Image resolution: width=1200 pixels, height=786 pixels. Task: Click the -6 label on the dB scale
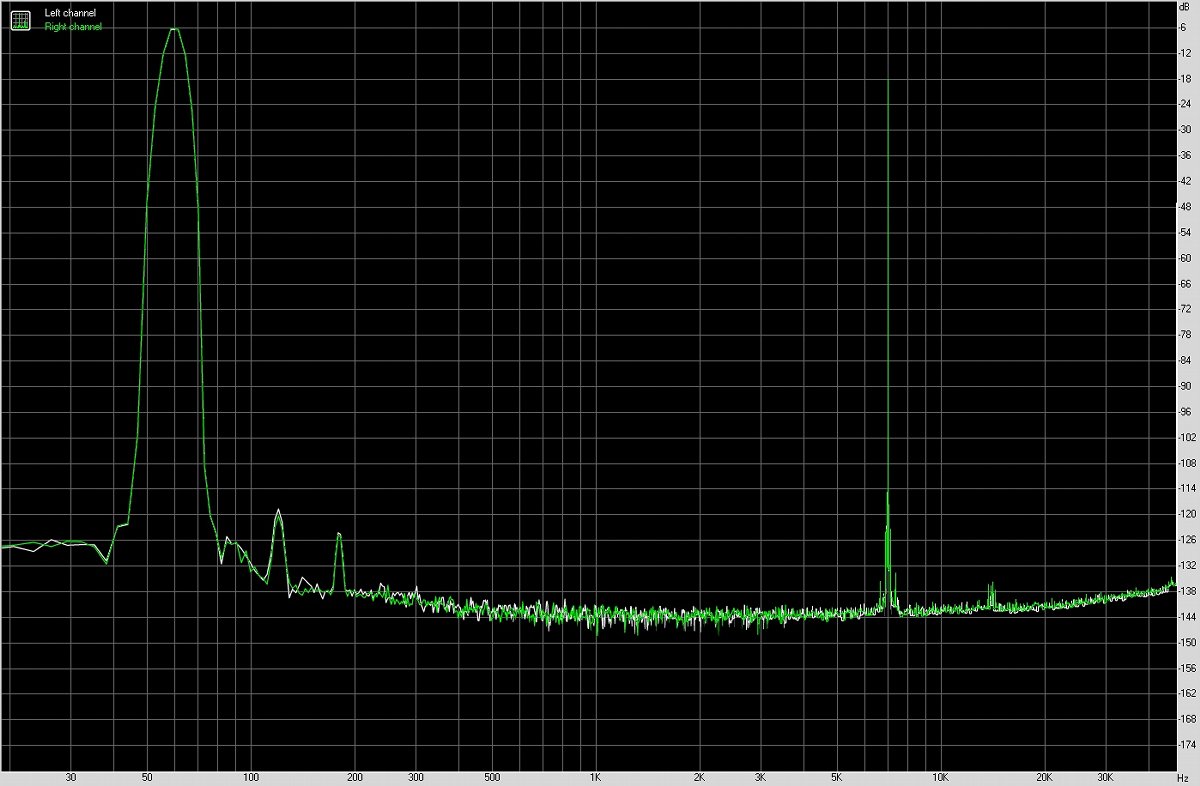pyautogui.click(x=1183, y=27)
